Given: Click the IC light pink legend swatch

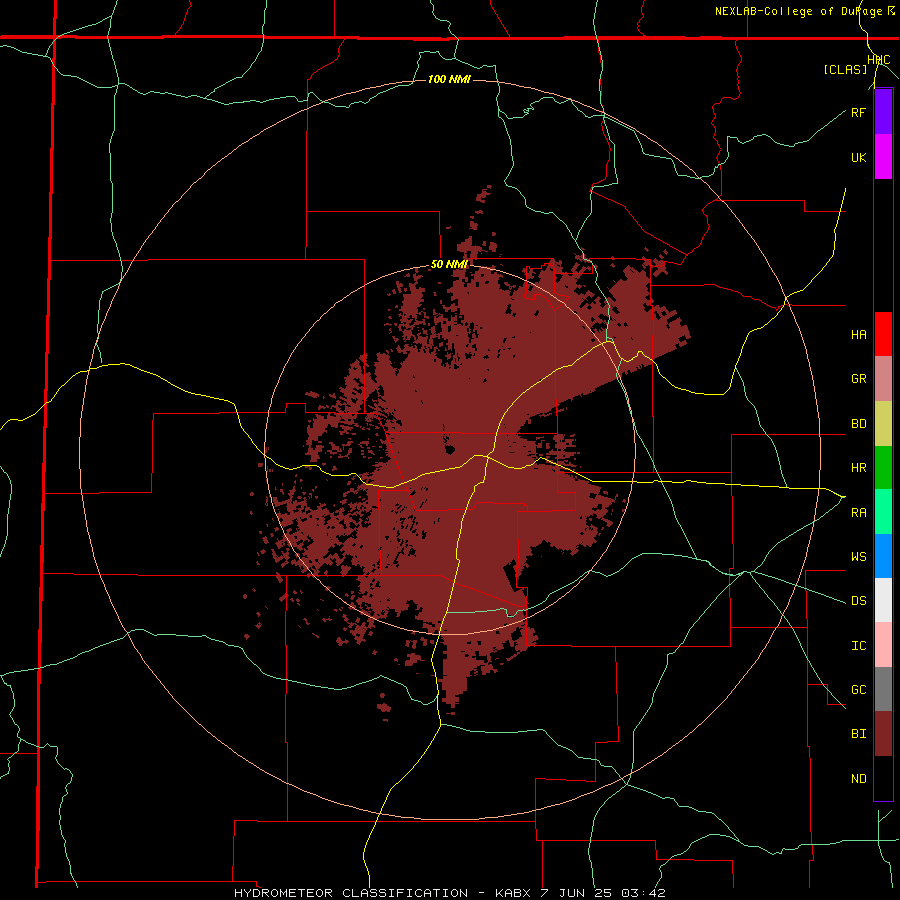Looking at the screenshot, I should [x=883, y=645].
